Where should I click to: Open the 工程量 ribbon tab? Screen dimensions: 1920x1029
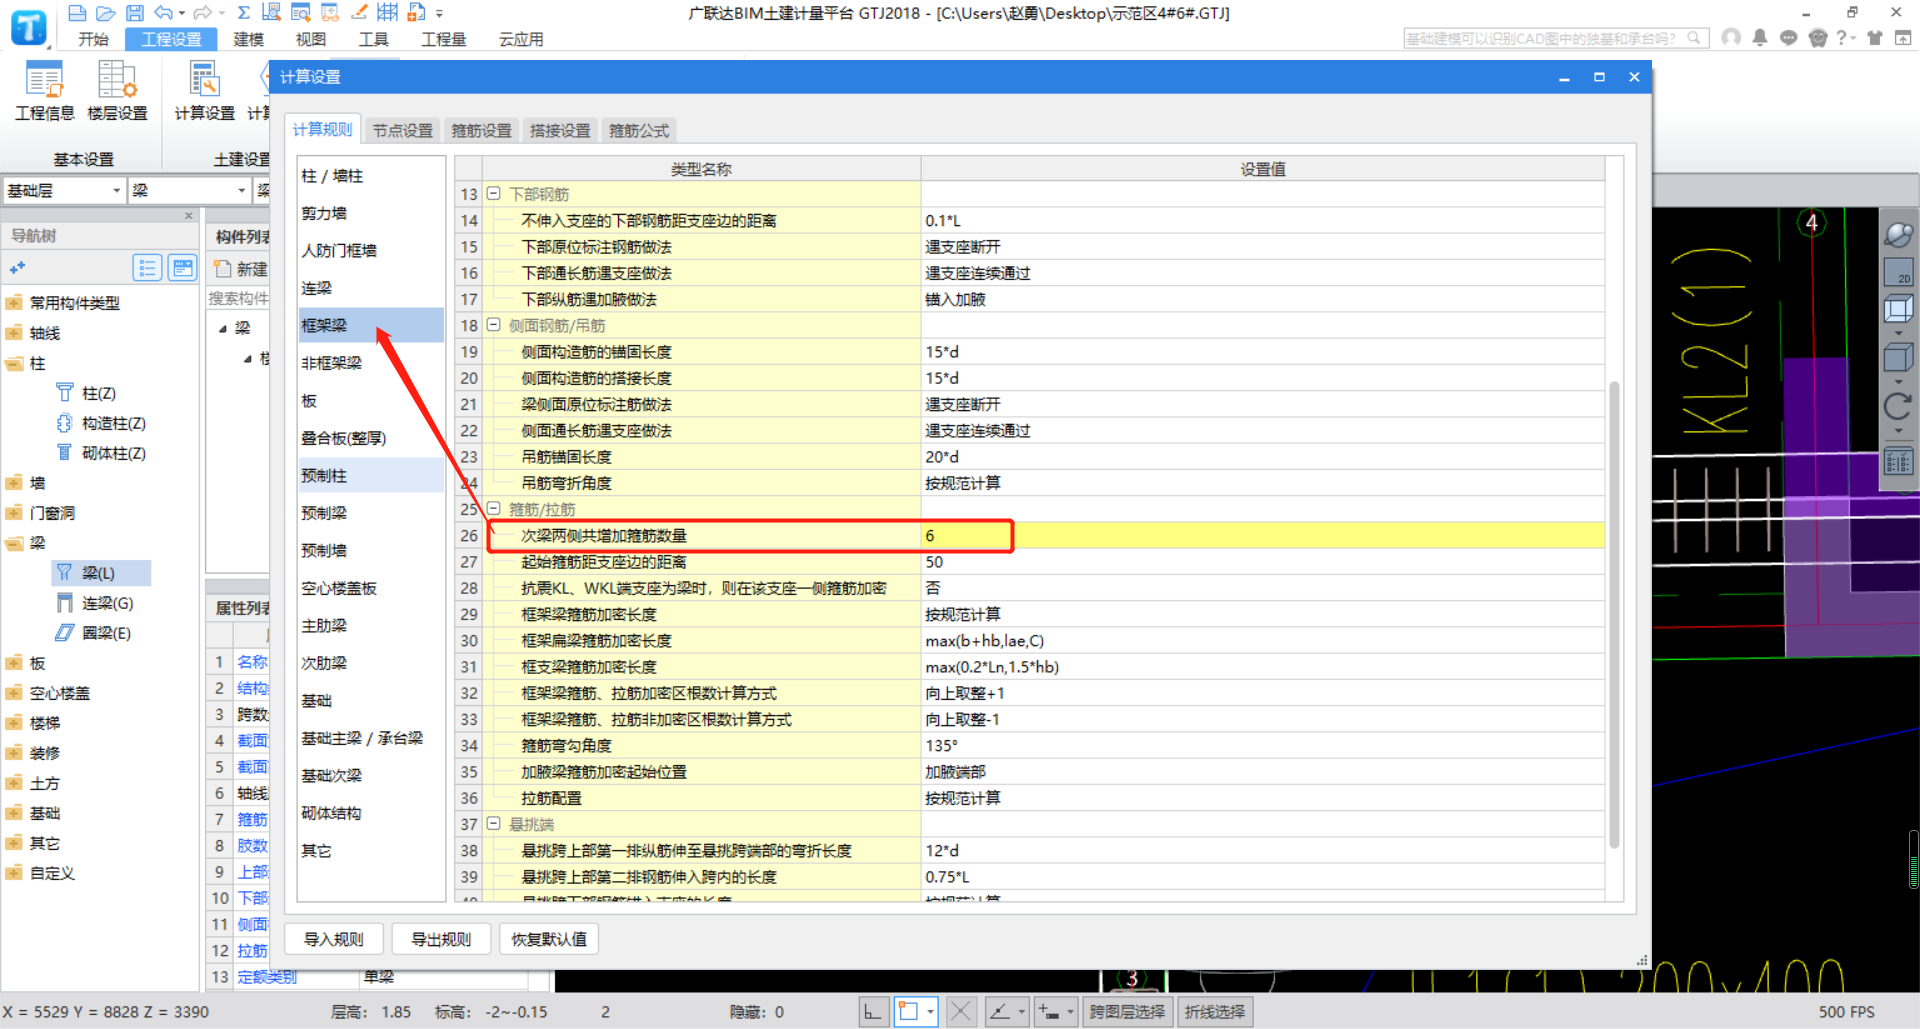coord(444,39)
